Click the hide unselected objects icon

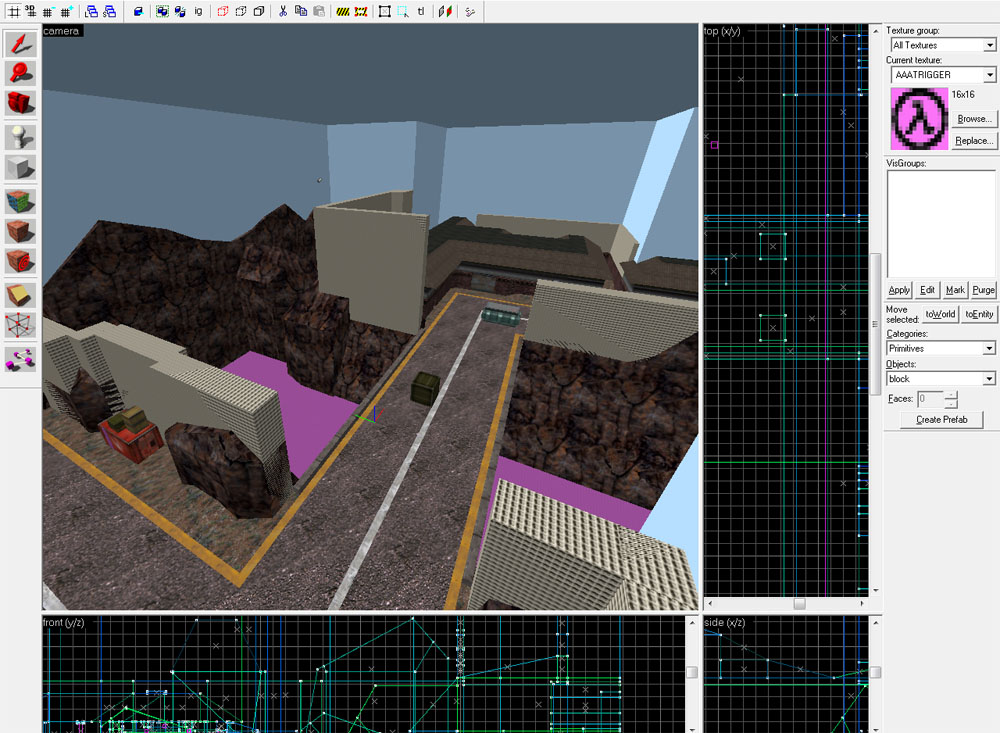(x=240, y=11)
